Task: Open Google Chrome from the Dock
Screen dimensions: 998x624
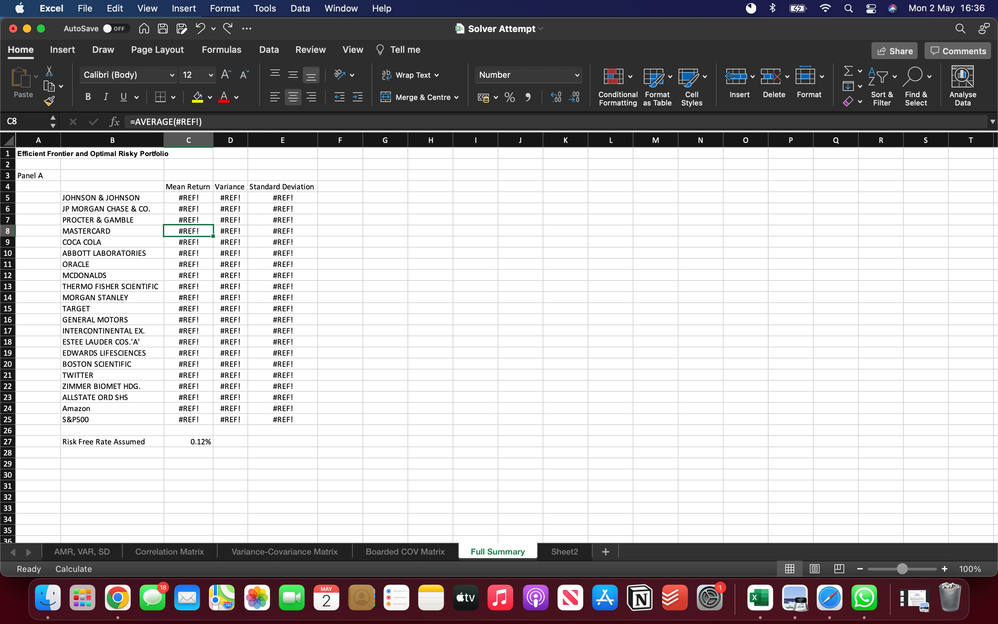Action: (x=118, y=599)
